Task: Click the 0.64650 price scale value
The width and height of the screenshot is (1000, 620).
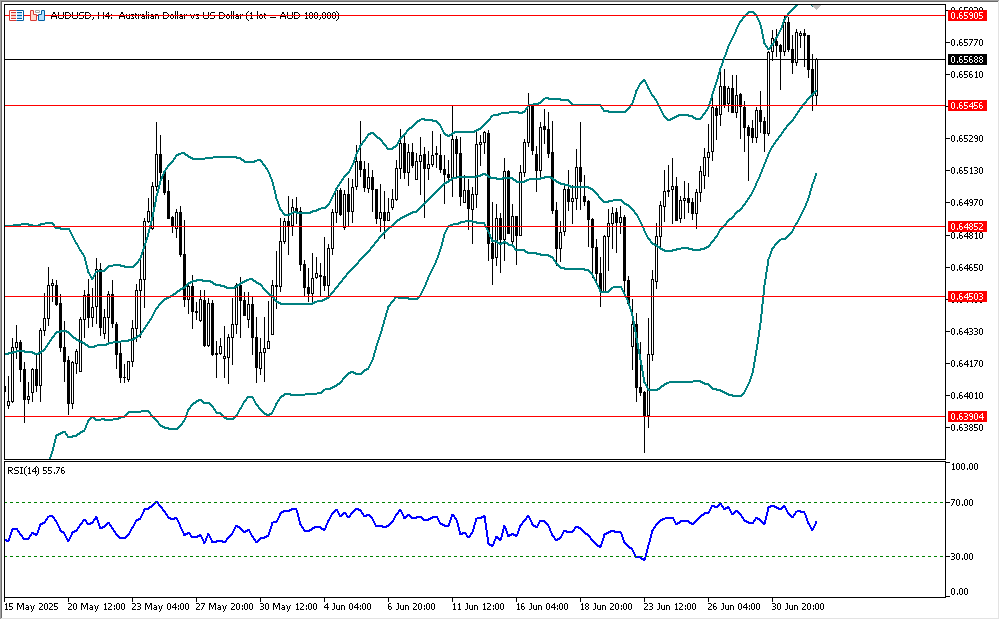Action: tap(967, 267)
